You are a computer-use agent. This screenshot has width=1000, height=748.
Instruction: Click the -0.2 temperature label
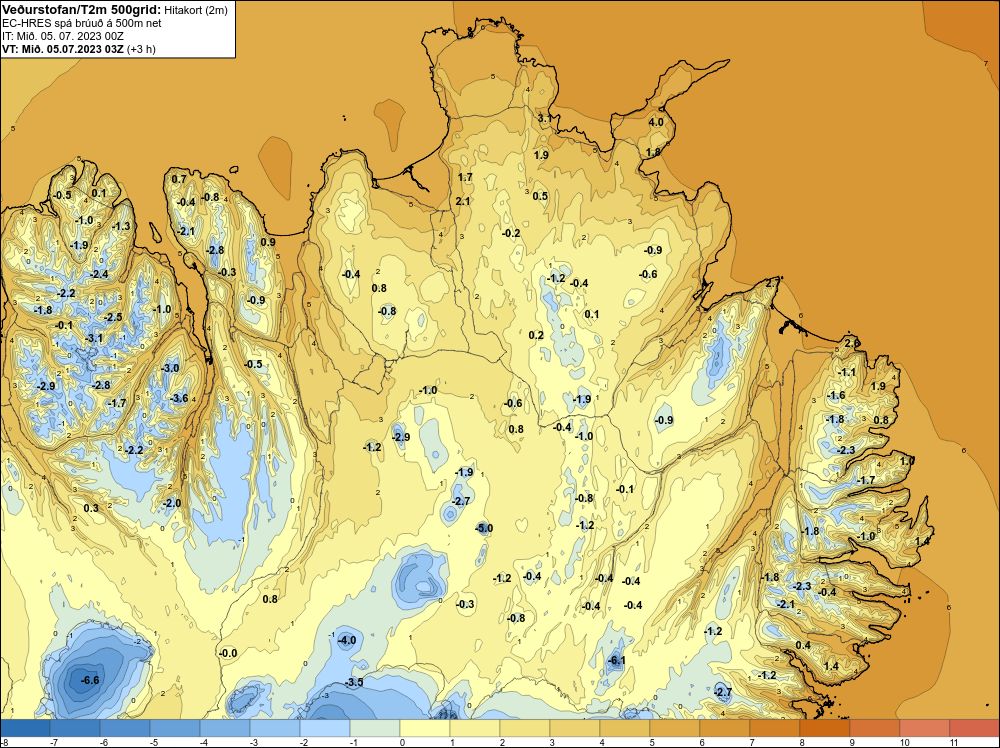(511, 233)
